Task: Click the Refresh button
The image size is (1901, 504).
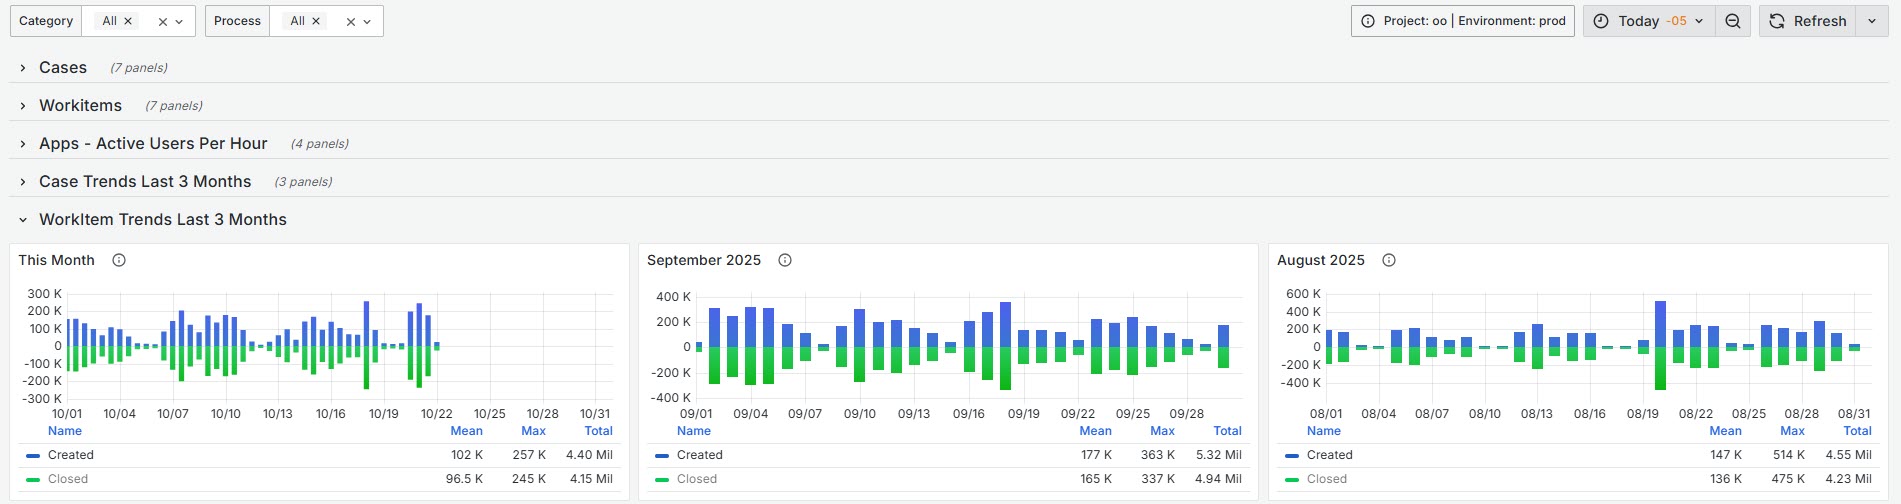Action: pyautogui.click(x=1808, y=21)
